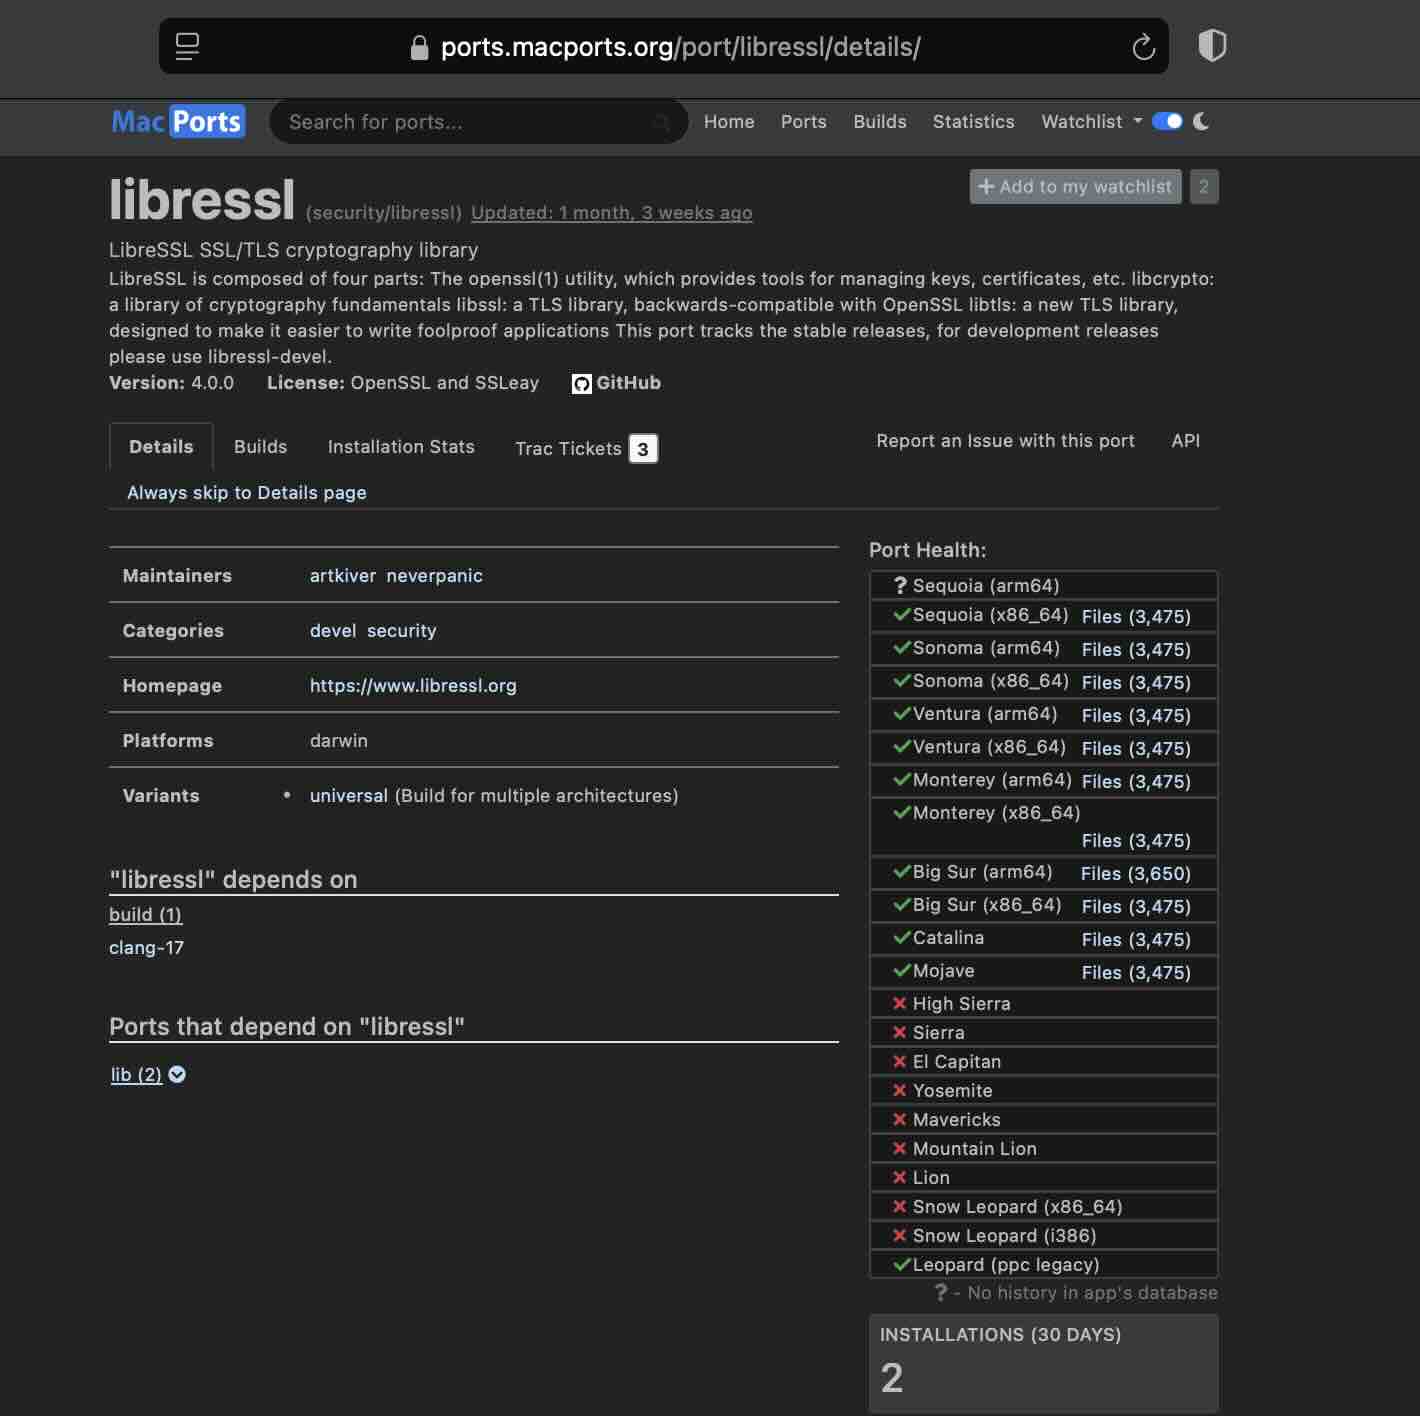Open the security category link
The width and height of the screenshot is (1420, 1416).
tap(402, 631)
